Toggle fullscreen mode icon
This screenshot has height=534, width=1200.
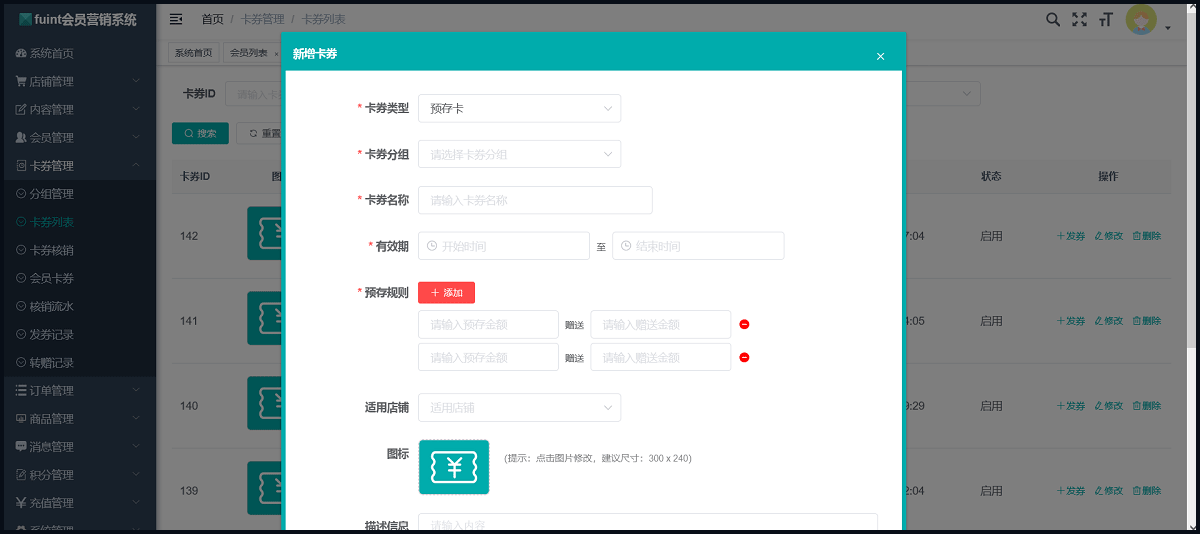click(x=1079, y=19)
